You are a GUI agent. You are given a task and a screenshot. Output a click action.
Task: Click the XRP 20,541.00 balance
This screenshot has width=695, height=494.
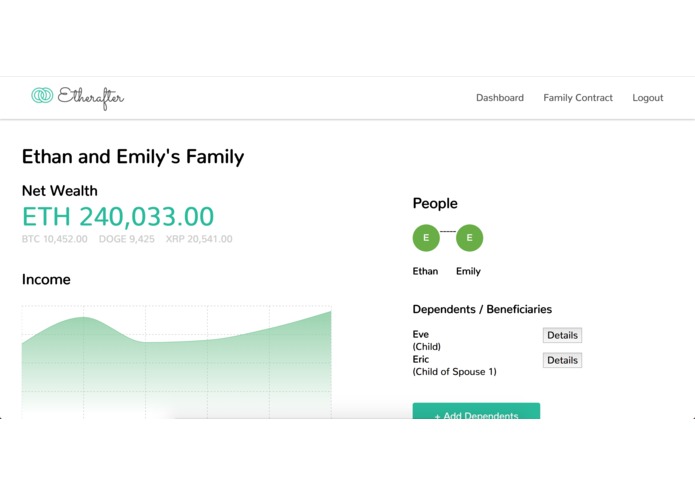pos(199,239)
